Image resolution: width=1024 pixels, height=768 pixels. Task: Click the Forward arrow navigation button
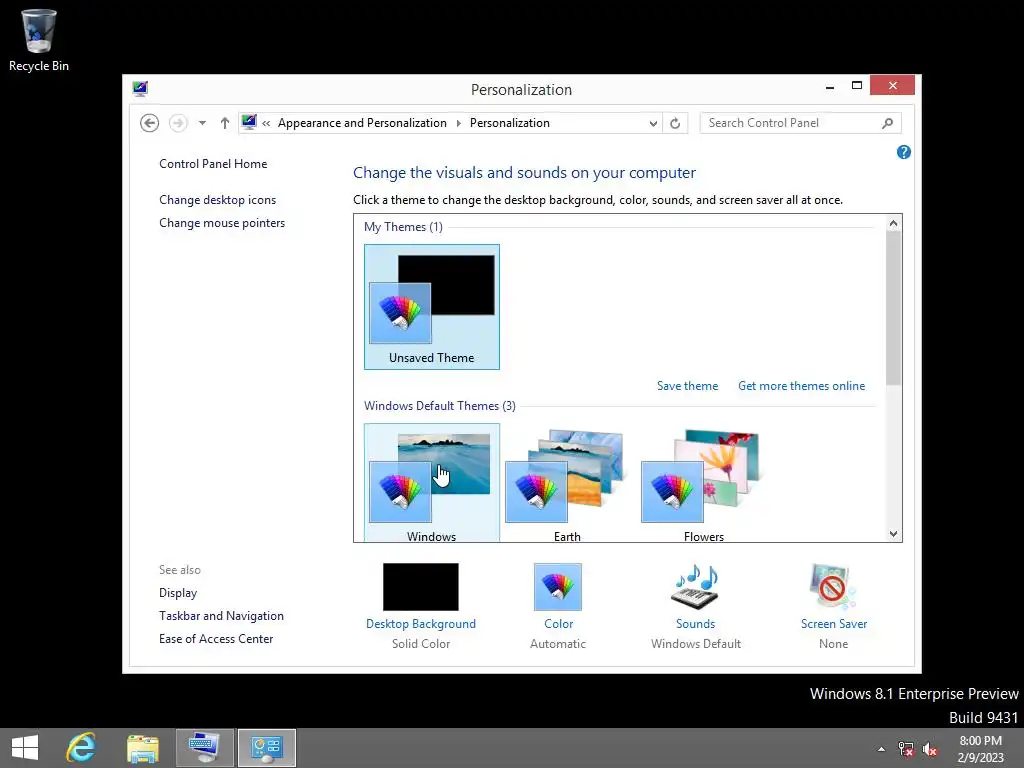click(x=178, y=123)
